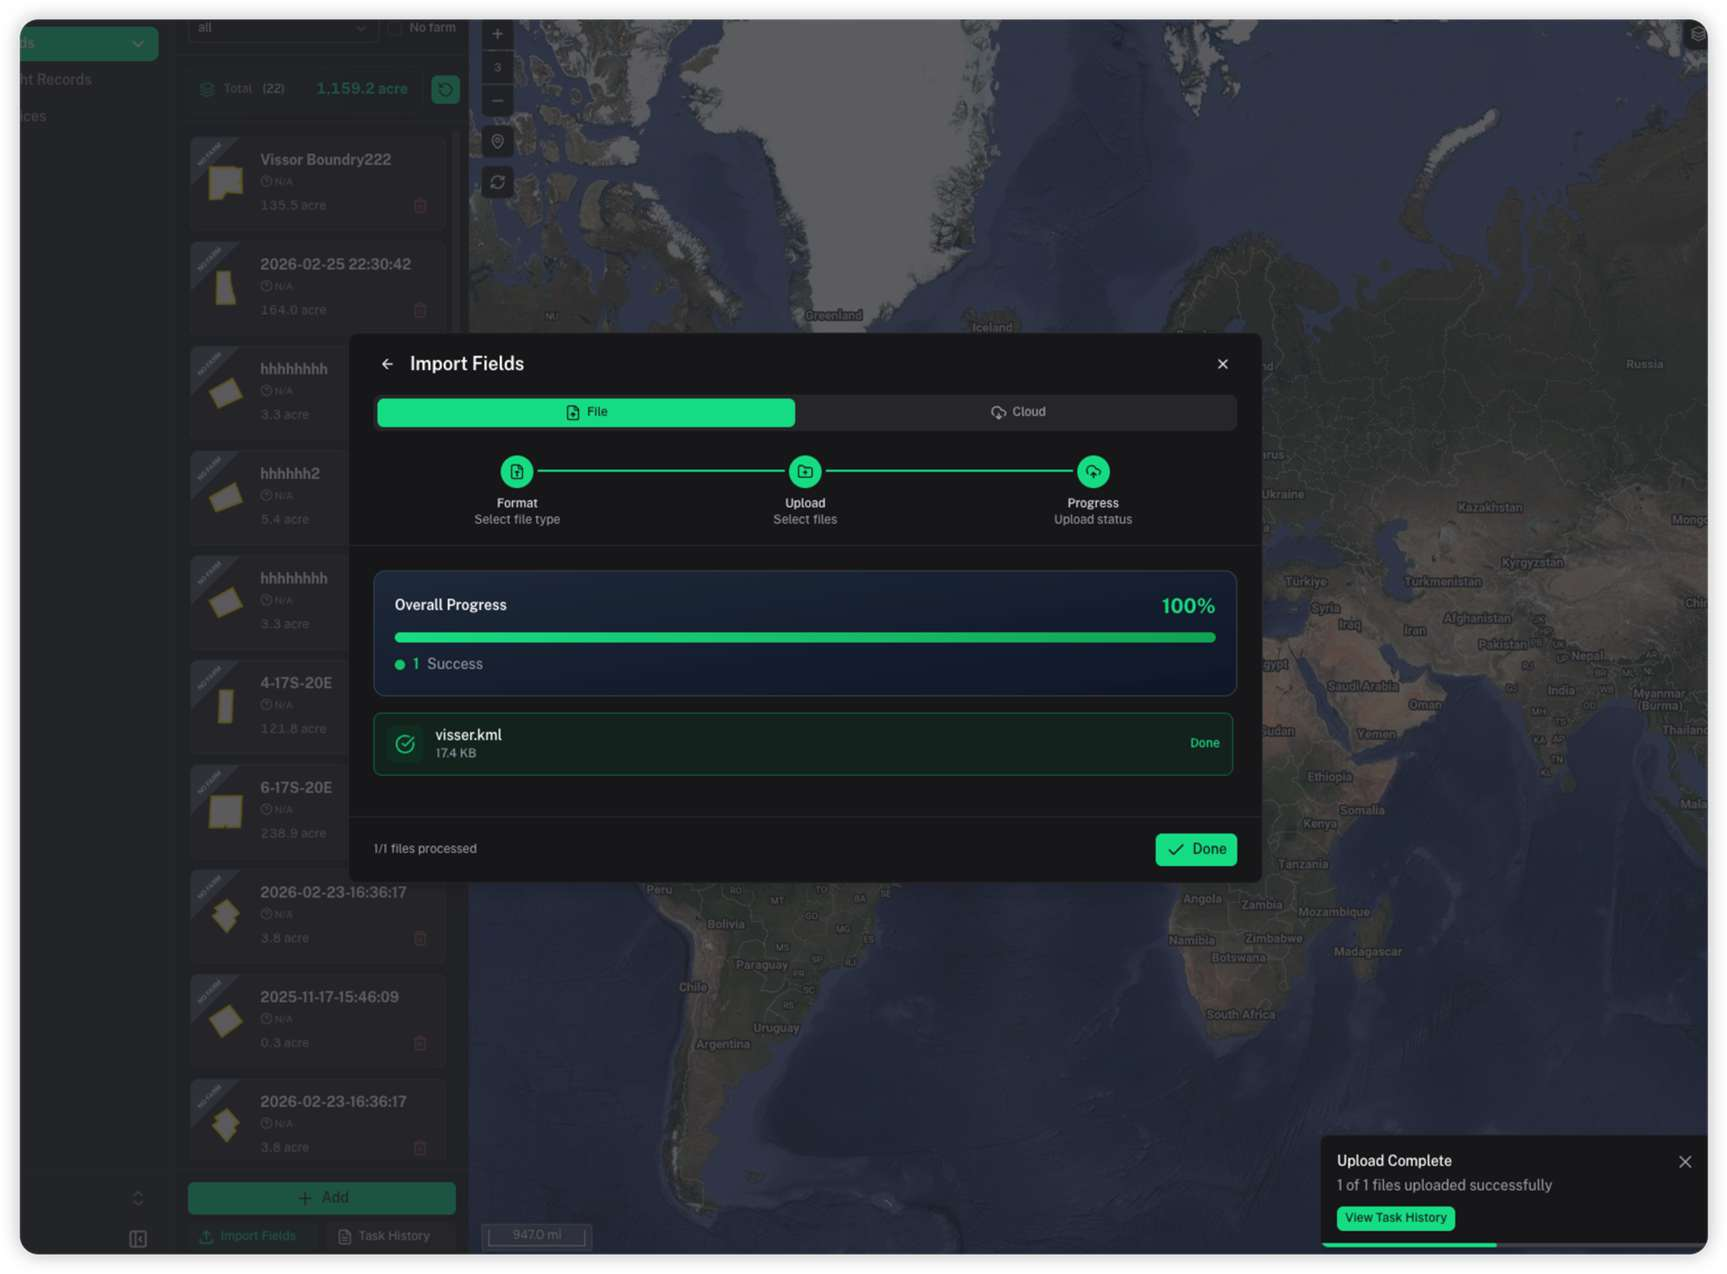Click the Progress step upload icon
Screen dimensions: 1727x1274
point(1092,471)
